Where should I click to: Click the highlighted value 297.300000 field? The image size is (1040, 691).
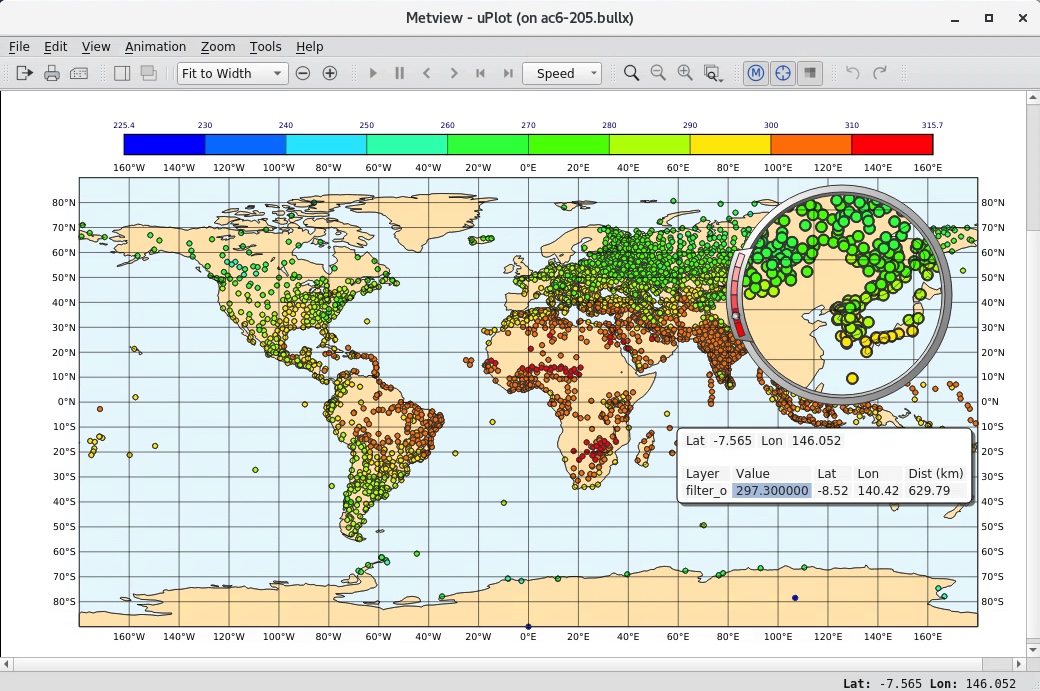(771, 491)
